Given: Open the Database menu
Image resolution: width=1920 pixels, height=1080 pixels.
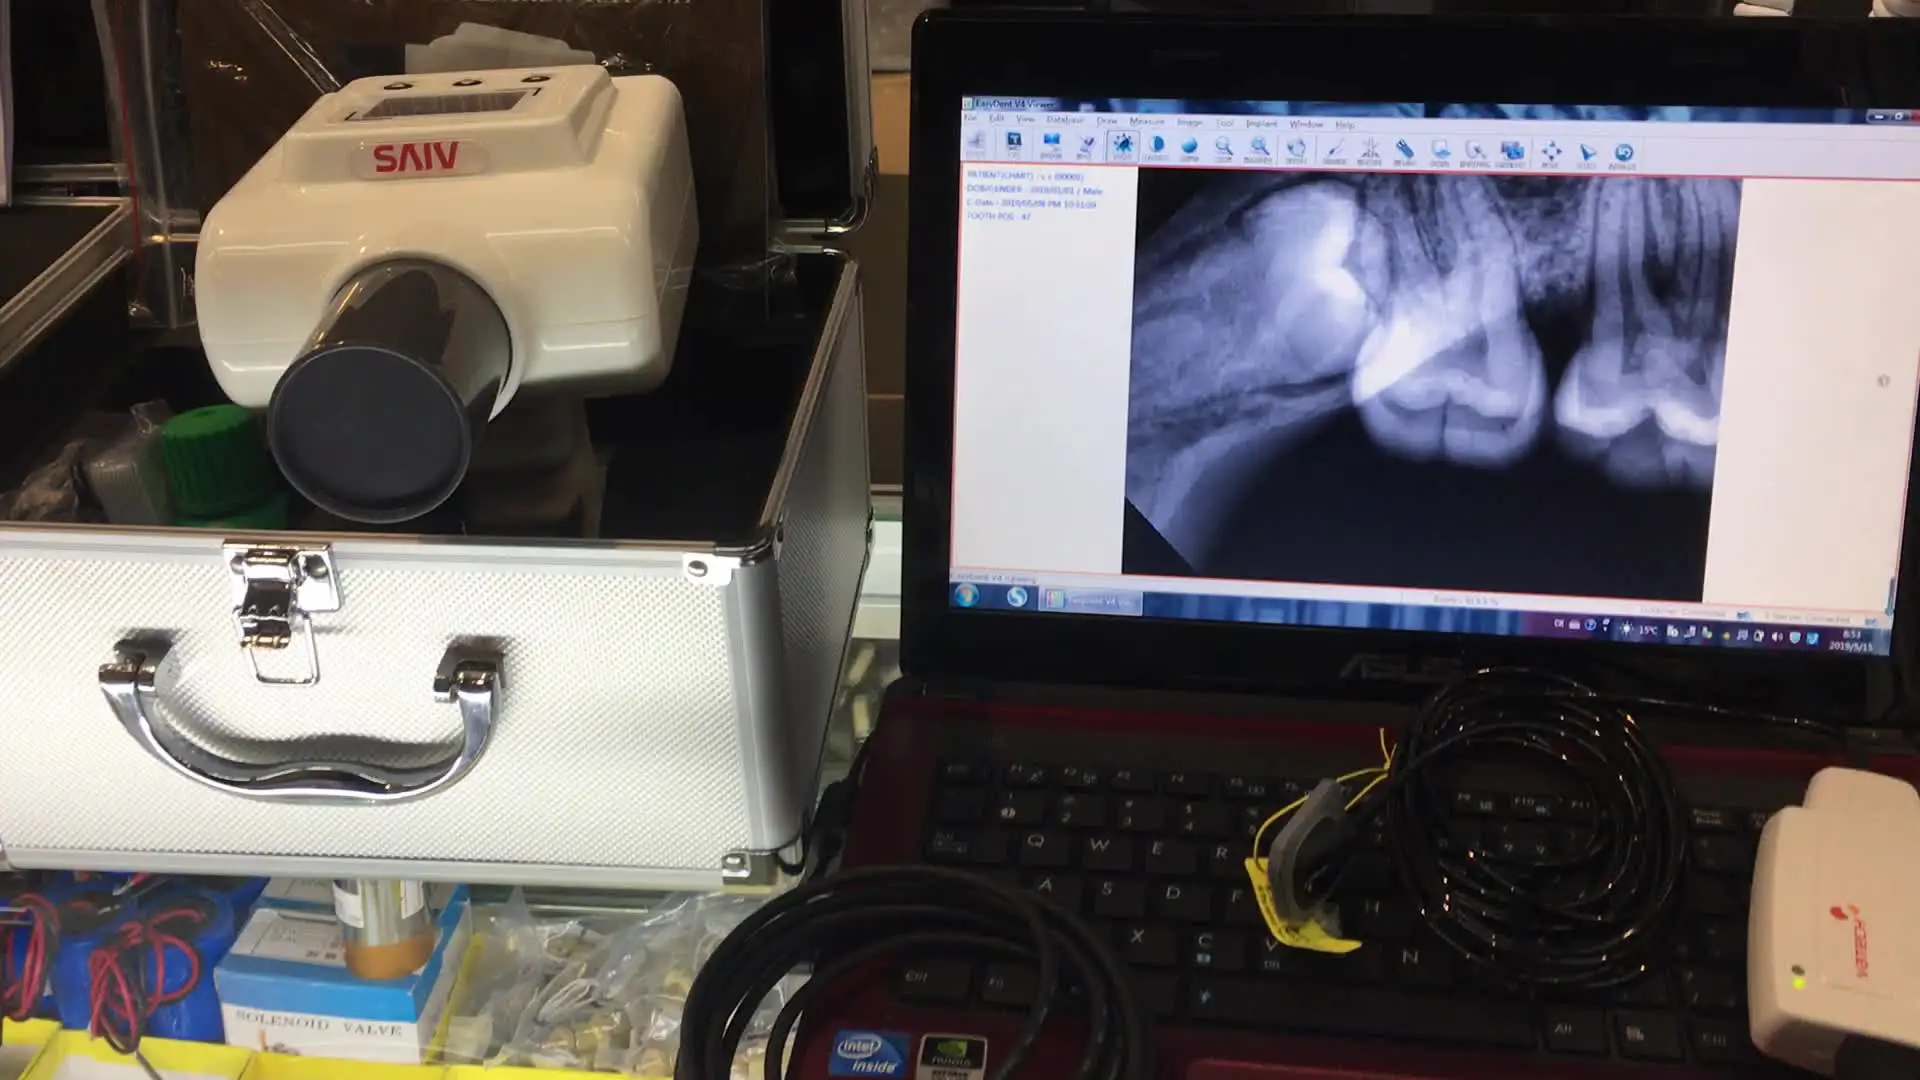Looking at the screenshot, I should pos(1064,120).
